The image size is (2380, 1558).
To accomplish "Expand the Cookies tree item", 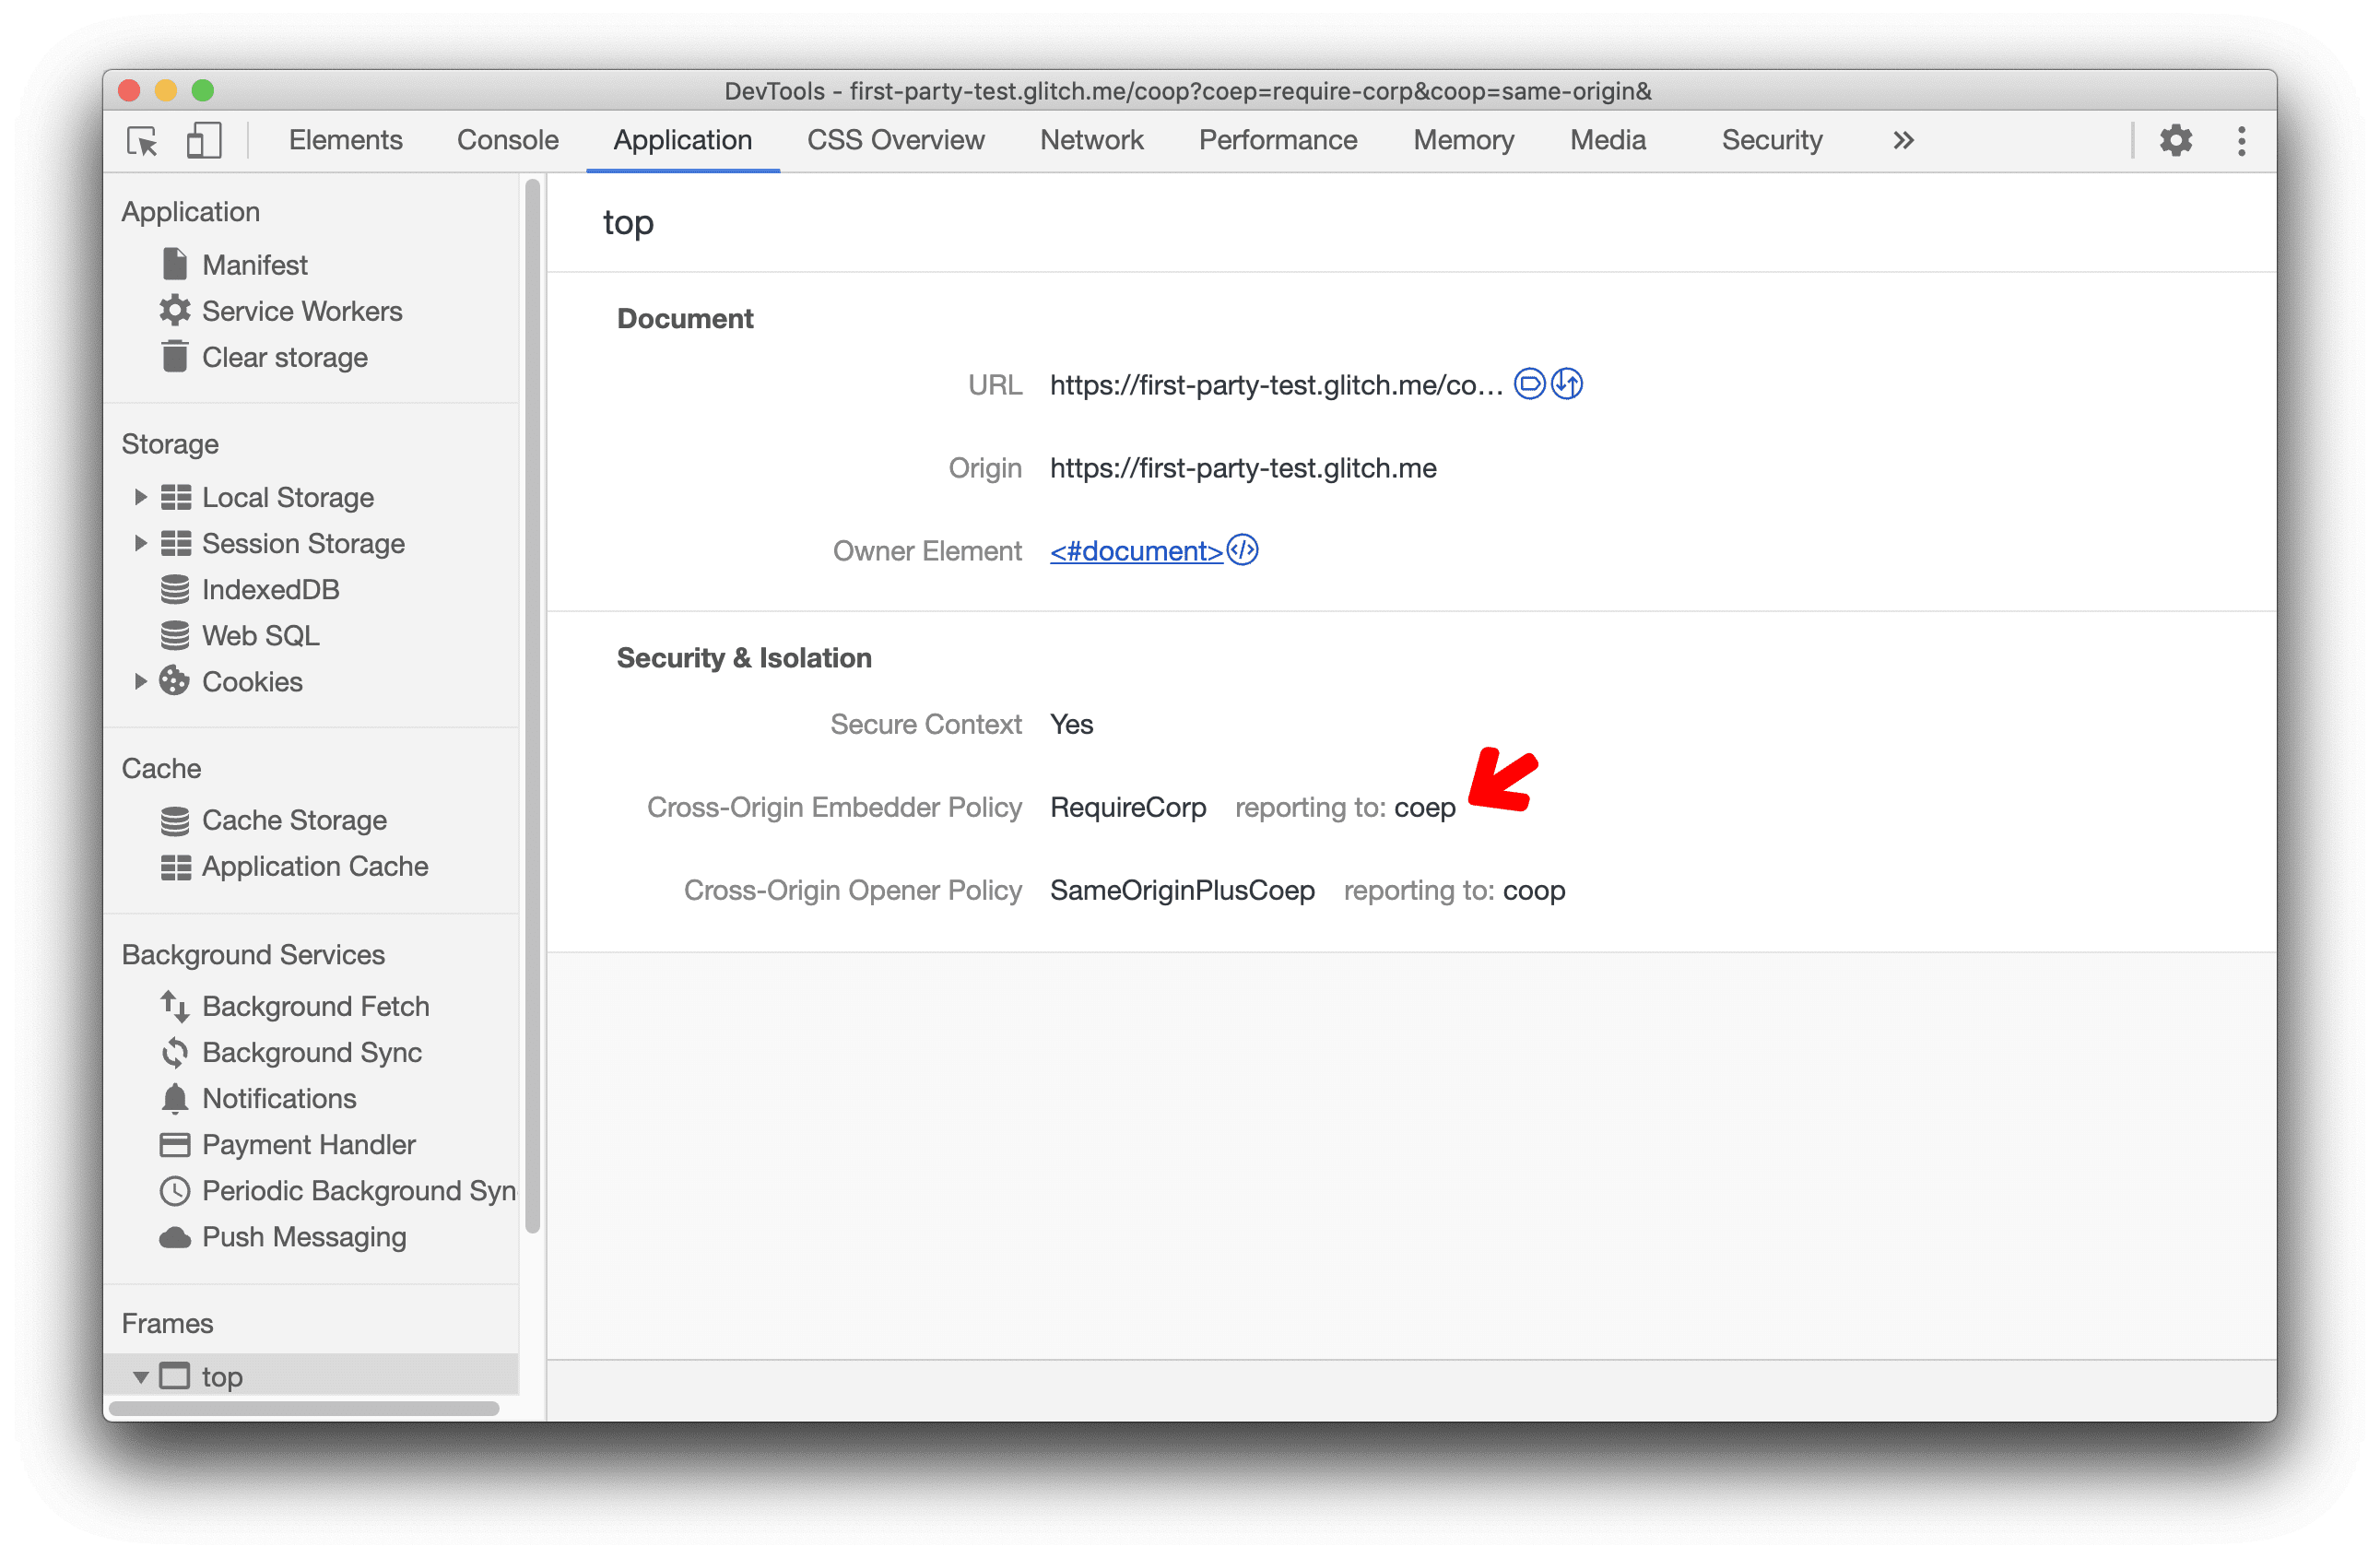I will pyautogui.click(x=137, y=679).
